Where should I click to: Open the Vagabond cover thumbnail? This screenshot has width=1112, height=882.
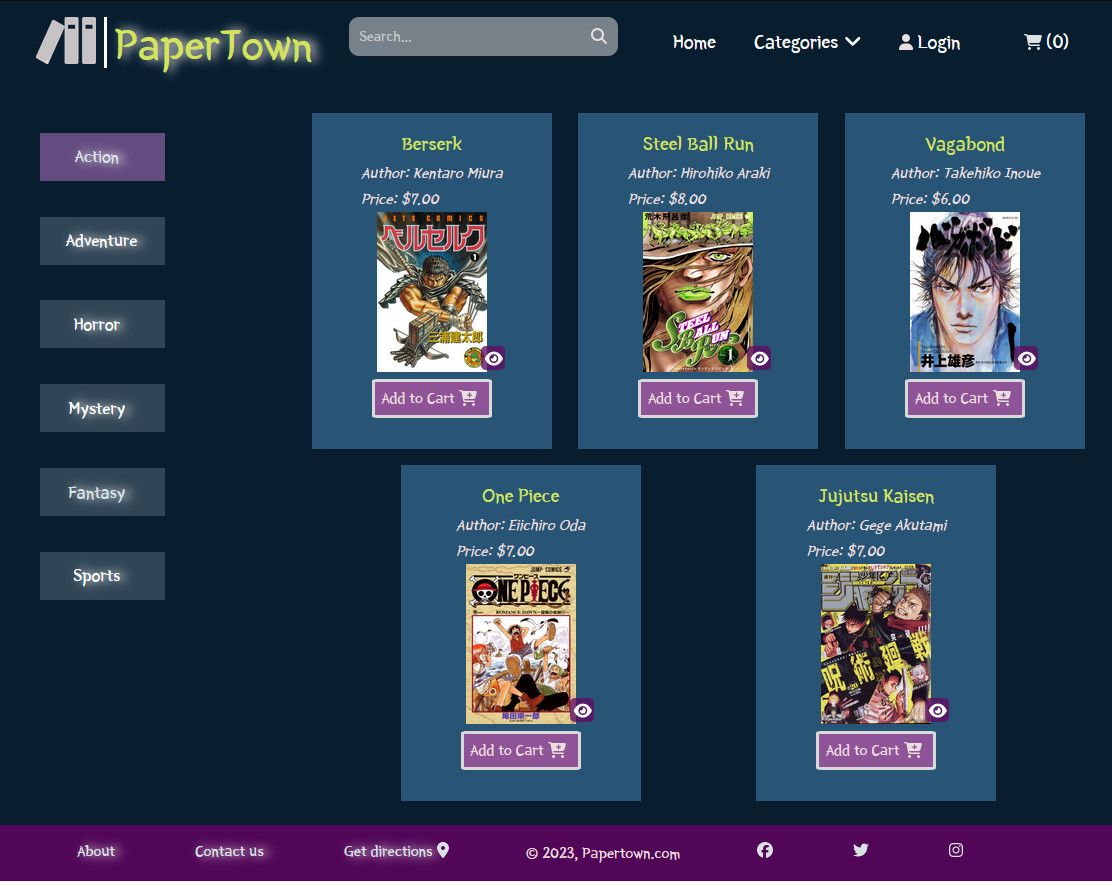click(x=962, y=290)
